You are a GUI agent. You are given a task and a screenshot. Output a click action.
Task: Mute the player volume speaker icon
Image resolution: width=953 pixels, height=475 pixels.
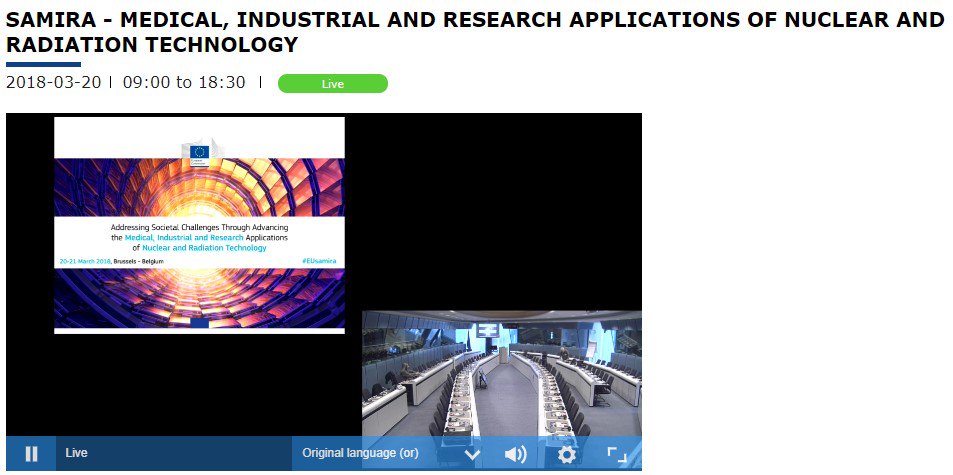[x=515, y=454]
